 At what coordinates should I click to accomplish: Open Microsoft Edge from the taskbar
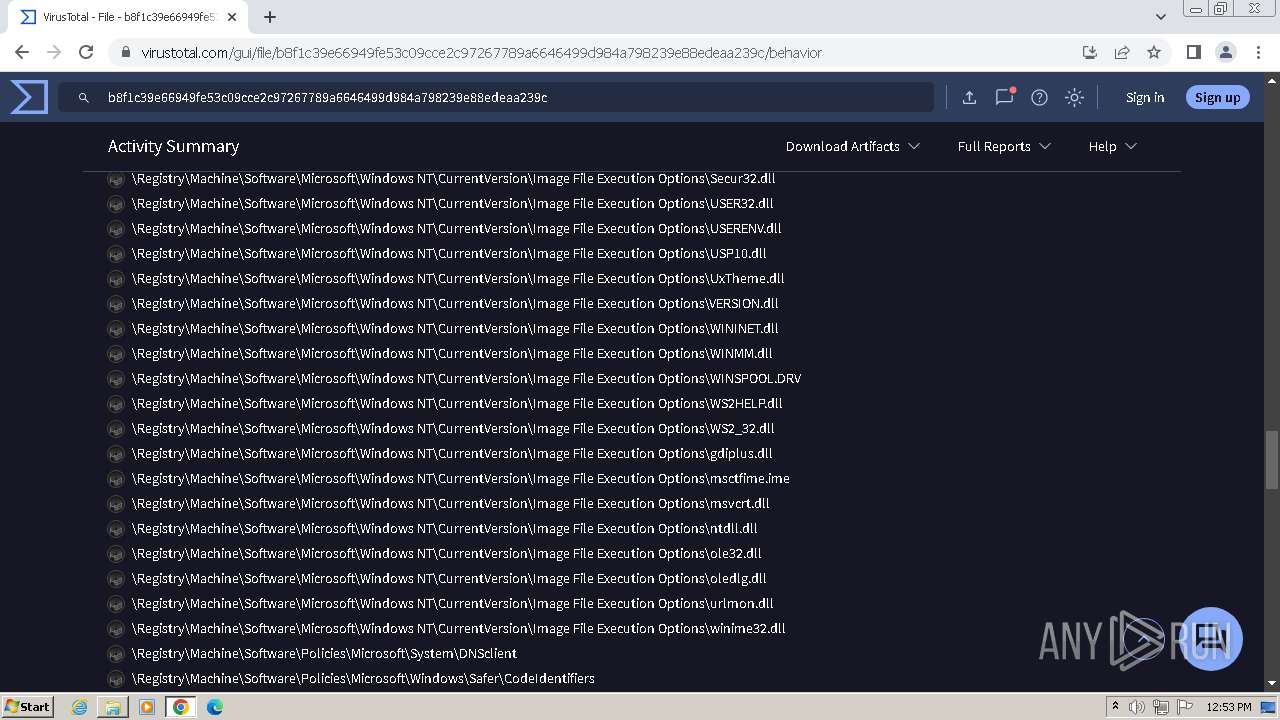tap(215, 707)
